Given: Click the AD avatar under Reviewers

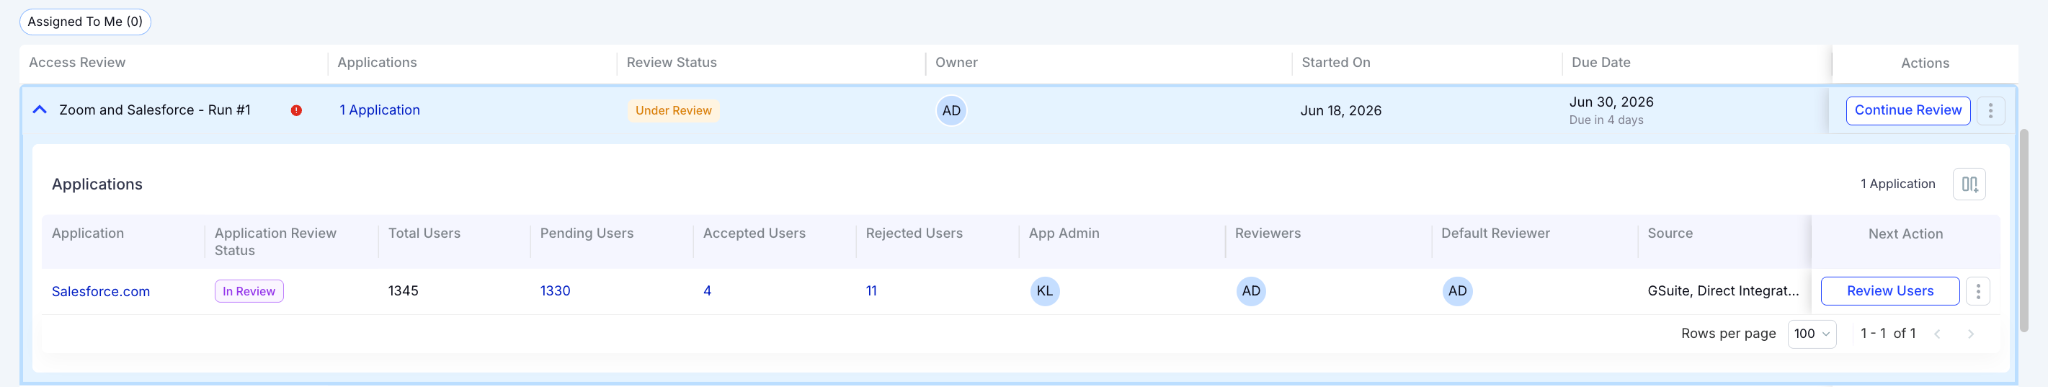Looking at the screenshot, I should click(1251, 291).
